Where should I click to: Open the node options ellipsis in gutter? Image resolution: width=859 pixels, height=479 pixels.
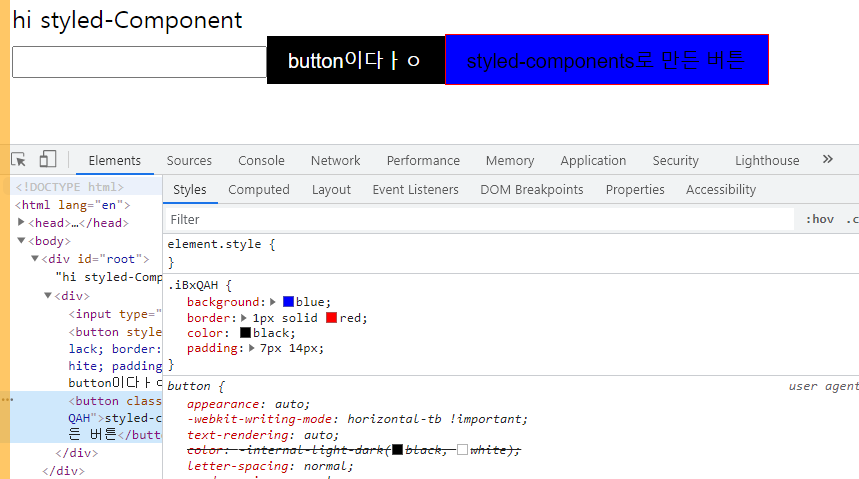7,400
